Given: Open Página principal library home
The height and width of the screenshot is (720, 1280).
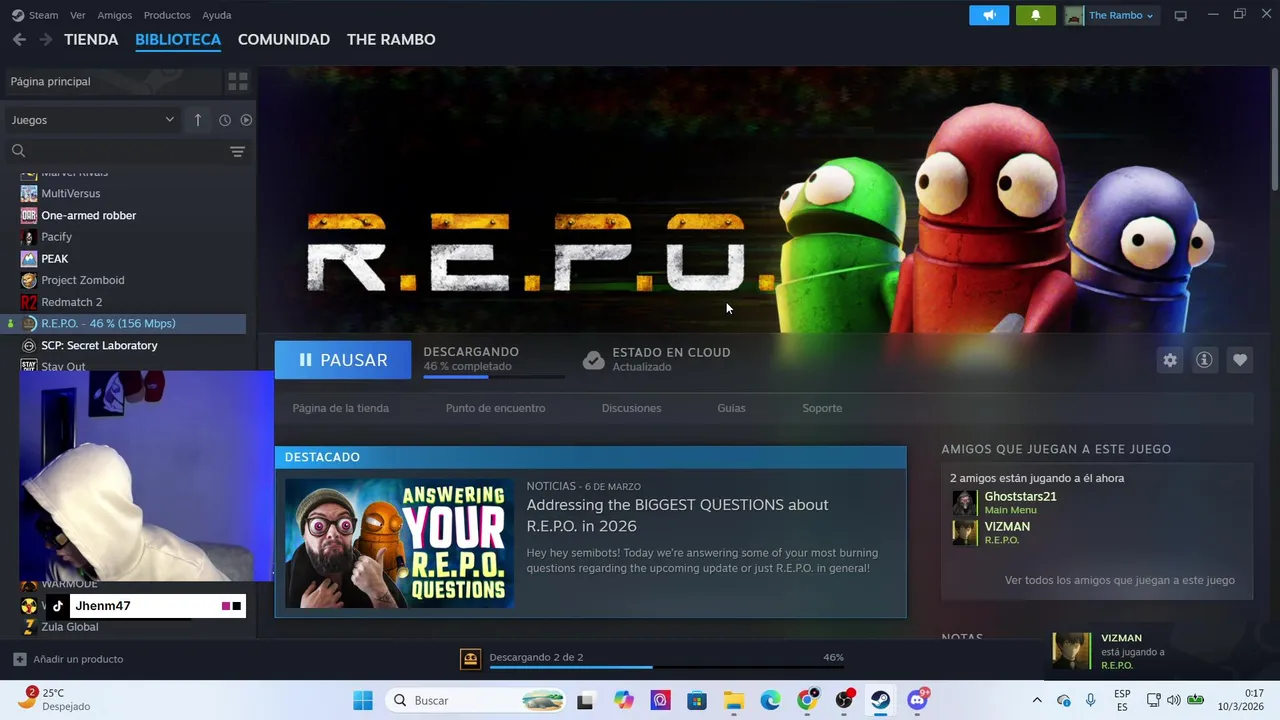Looking at the screenshot, I should (112, 81).
